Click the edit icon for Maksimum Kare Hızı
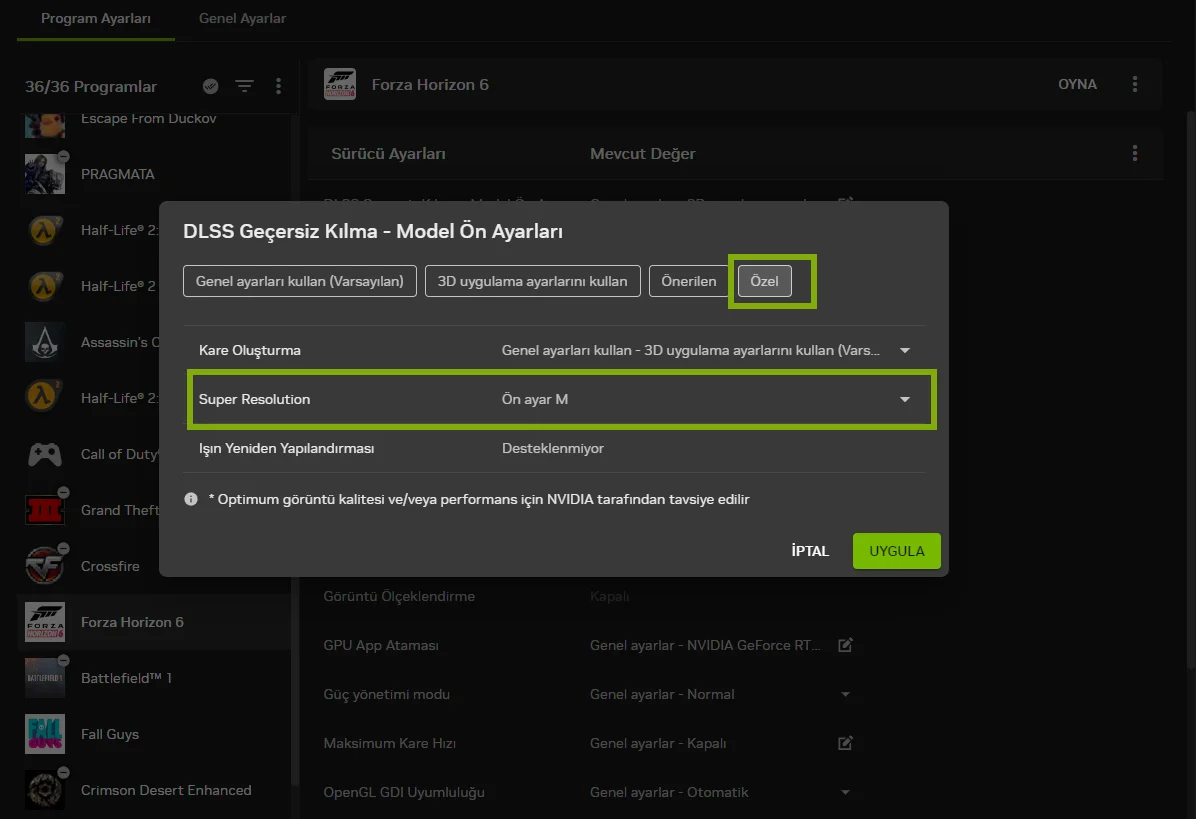Screen dimensions: 1196x819 pyautogui.click(x=845, y=743)
